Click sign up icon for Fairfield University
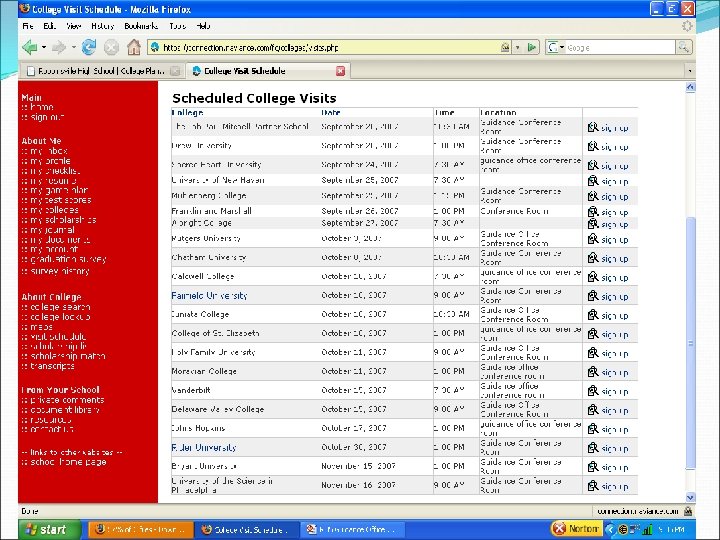720x540 pixels. pyautogui.click(x=593, y=296)
